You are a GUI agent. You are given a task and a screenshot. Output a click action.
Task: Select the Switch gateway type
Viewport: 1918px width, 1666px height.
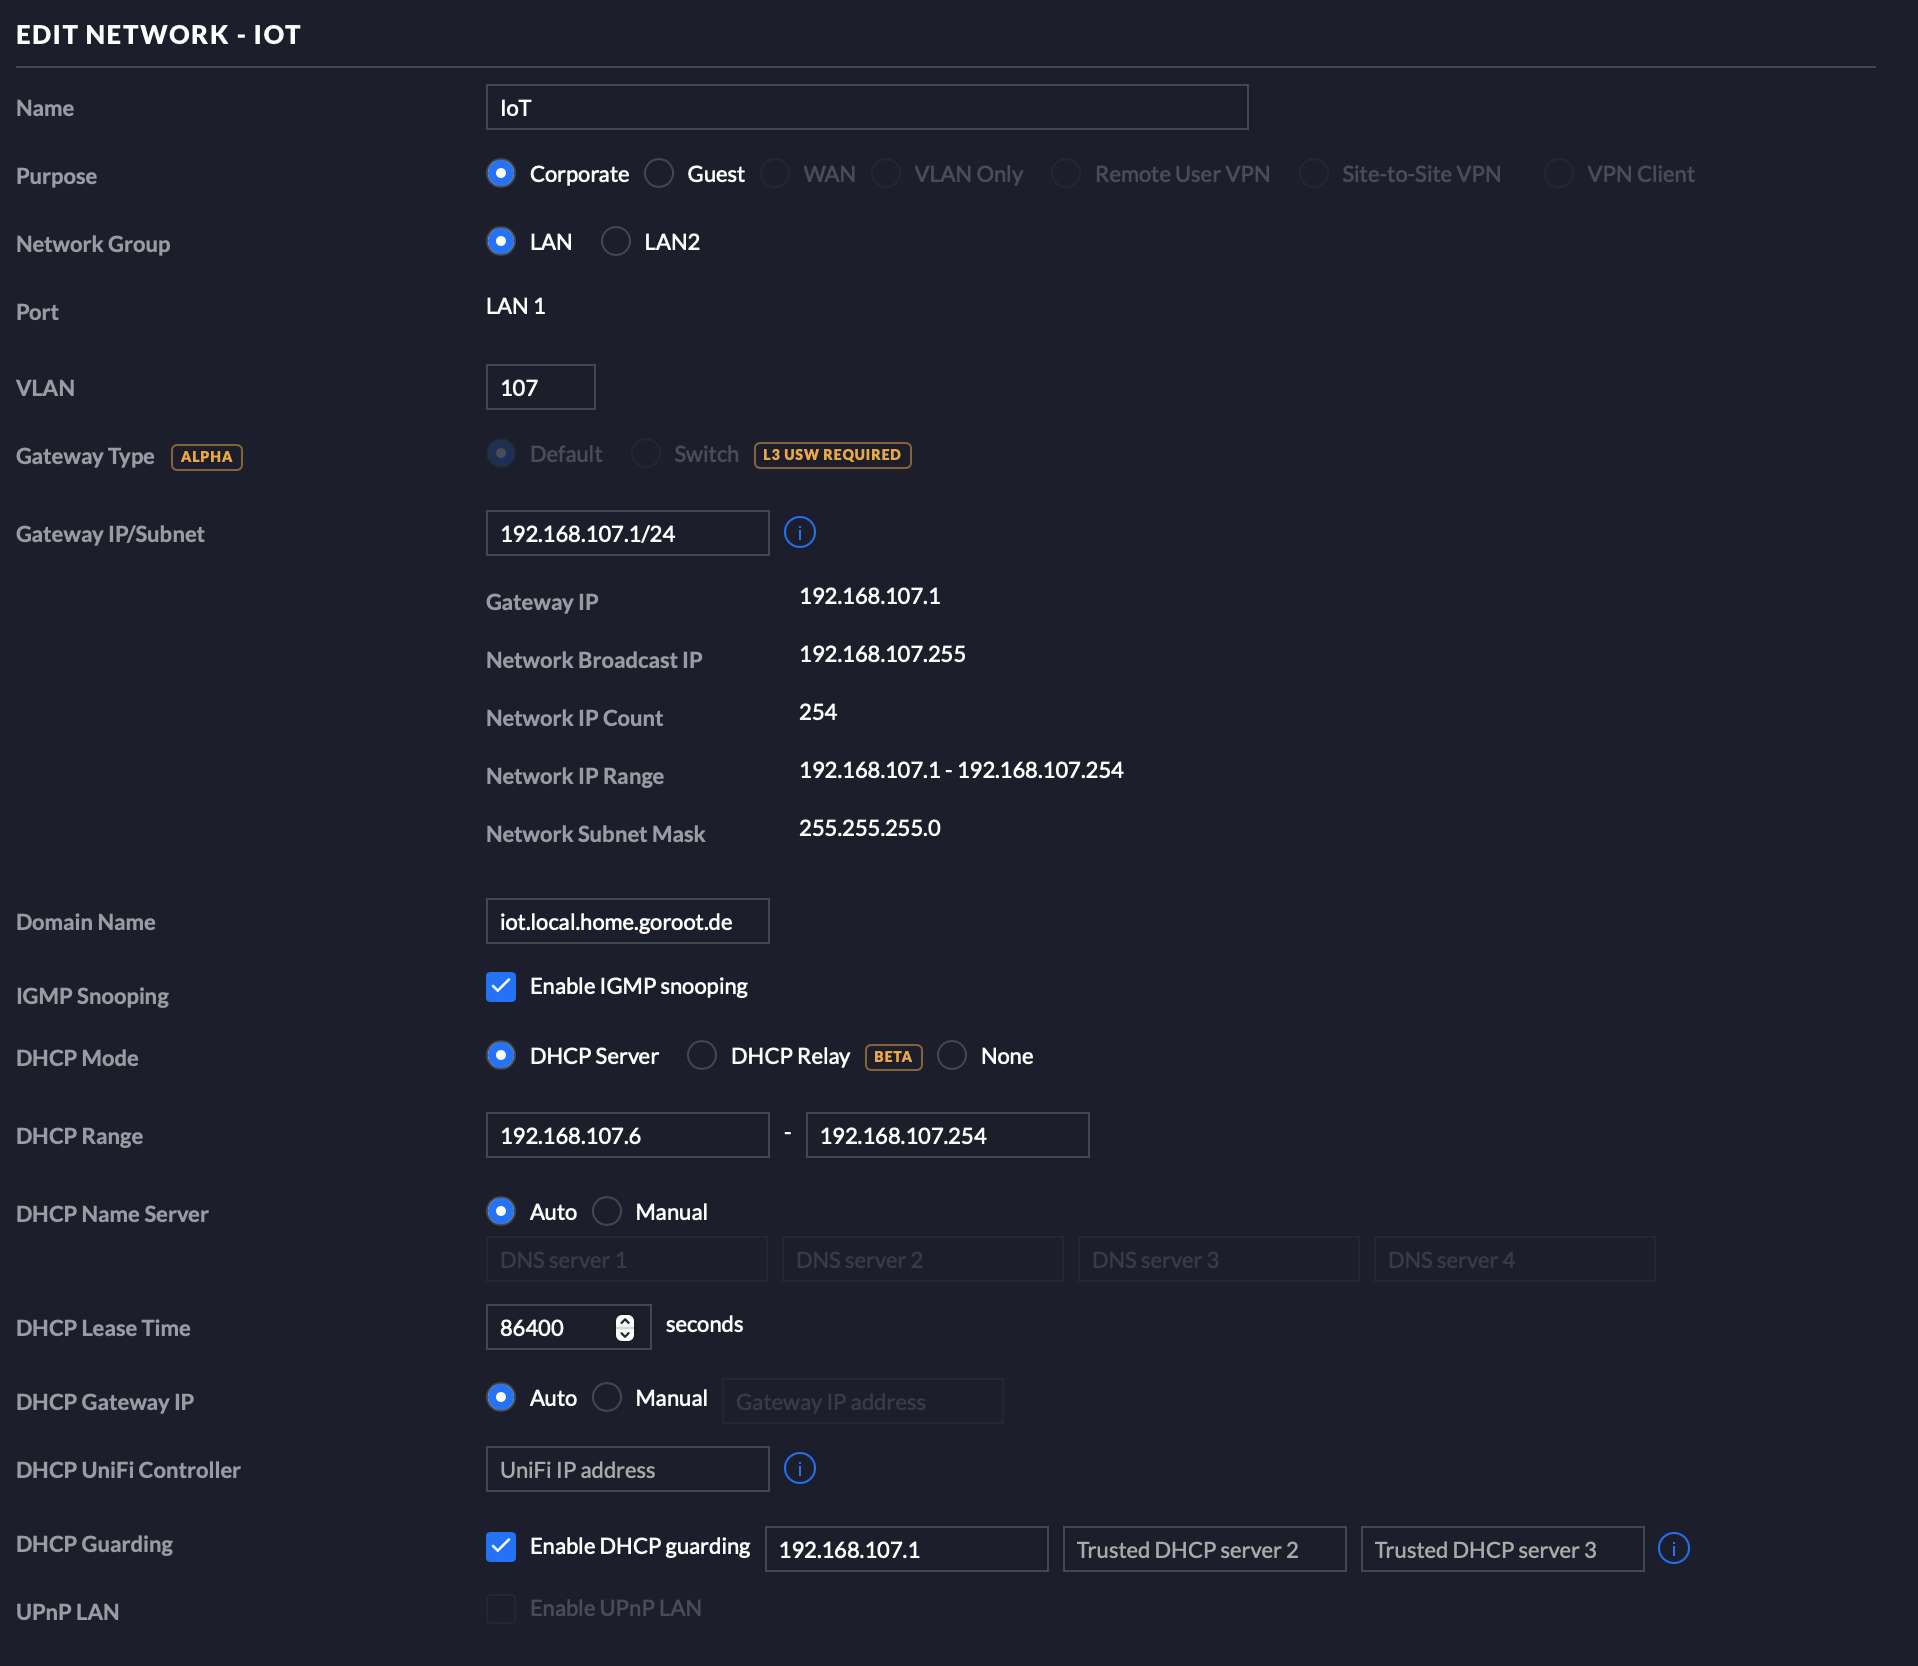[646, 453]
